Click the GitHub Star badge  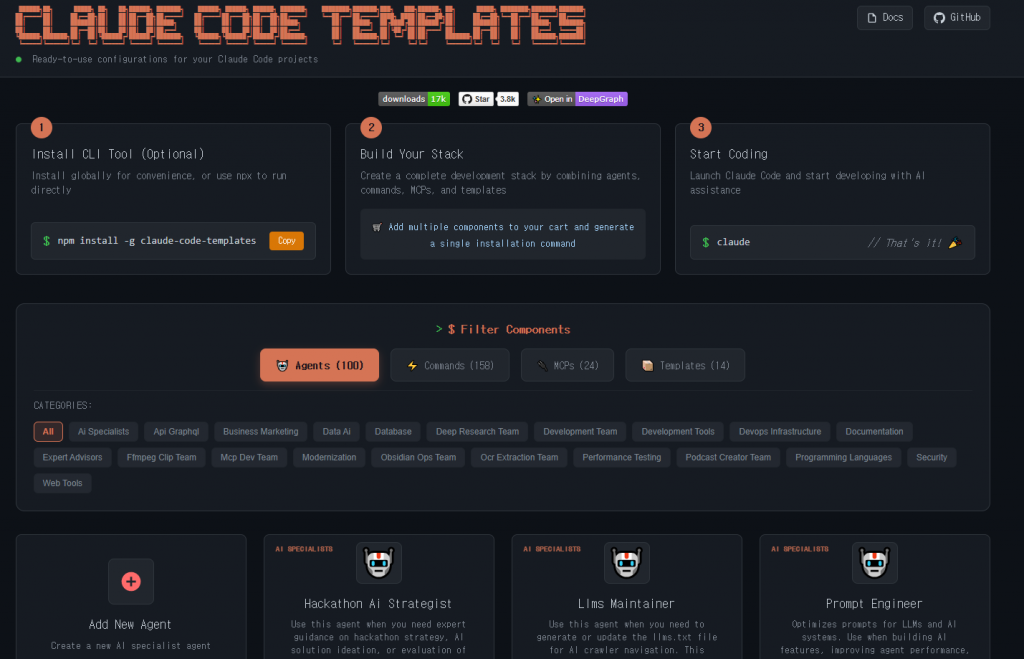pos(475,99)
